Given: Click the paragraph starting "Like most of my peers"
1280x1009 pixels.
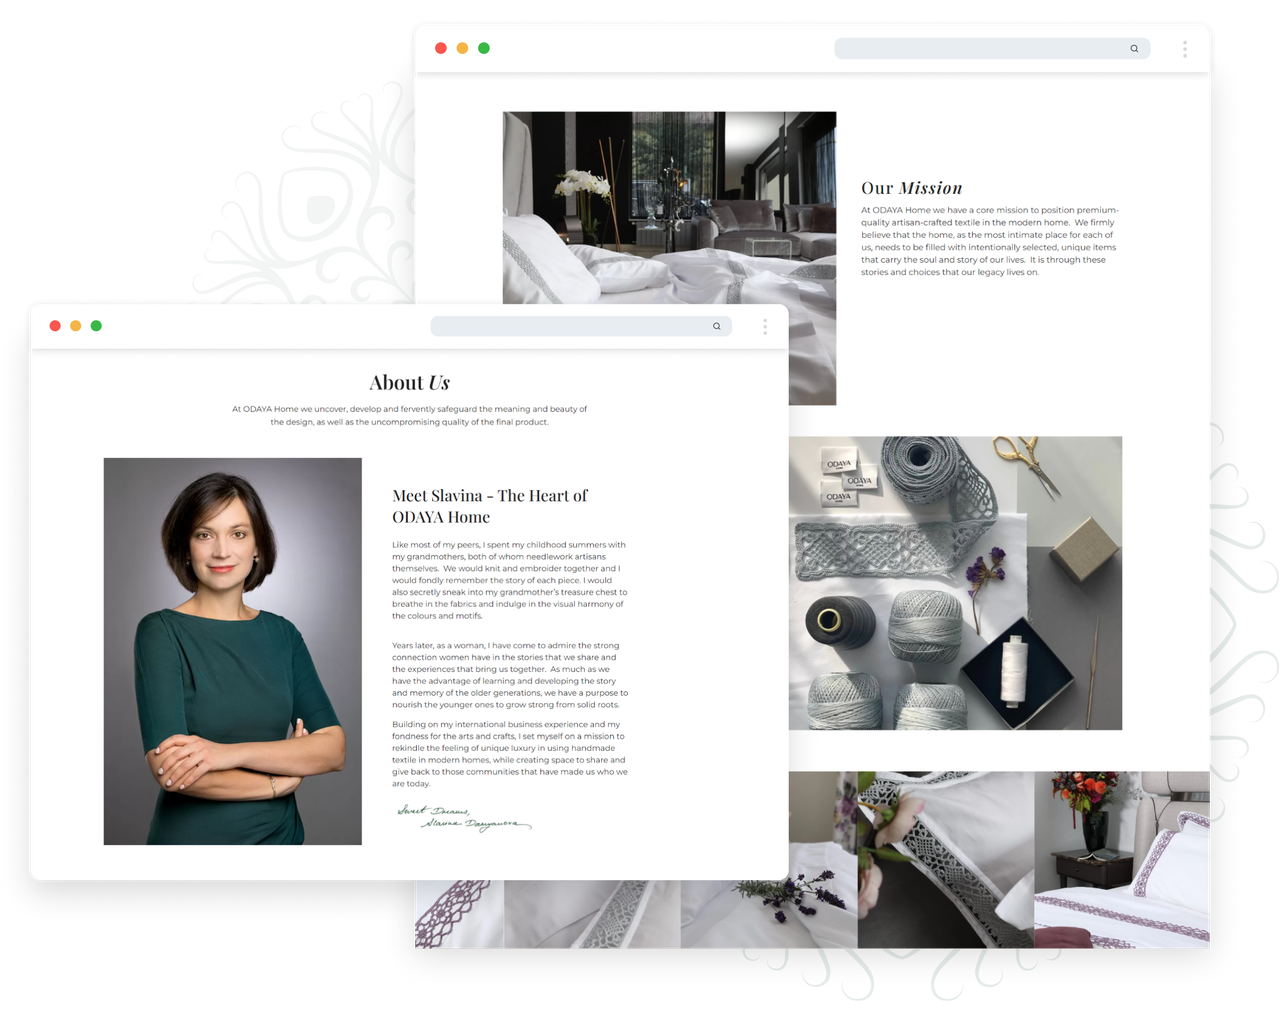Looking at the screenshot, I should click(x=510, y=580).
